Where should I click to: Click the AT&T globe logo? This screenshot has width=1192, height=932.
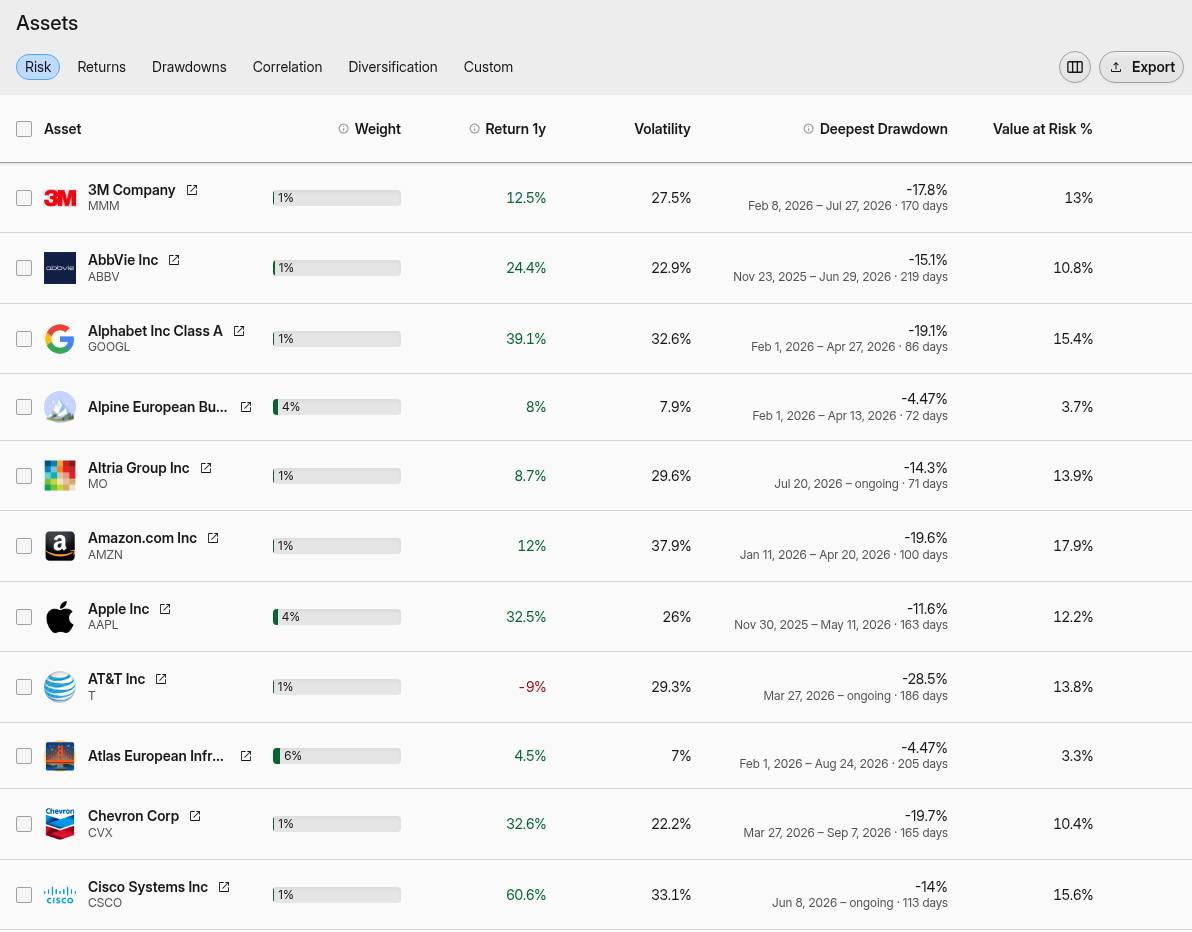tap(60, 686)
